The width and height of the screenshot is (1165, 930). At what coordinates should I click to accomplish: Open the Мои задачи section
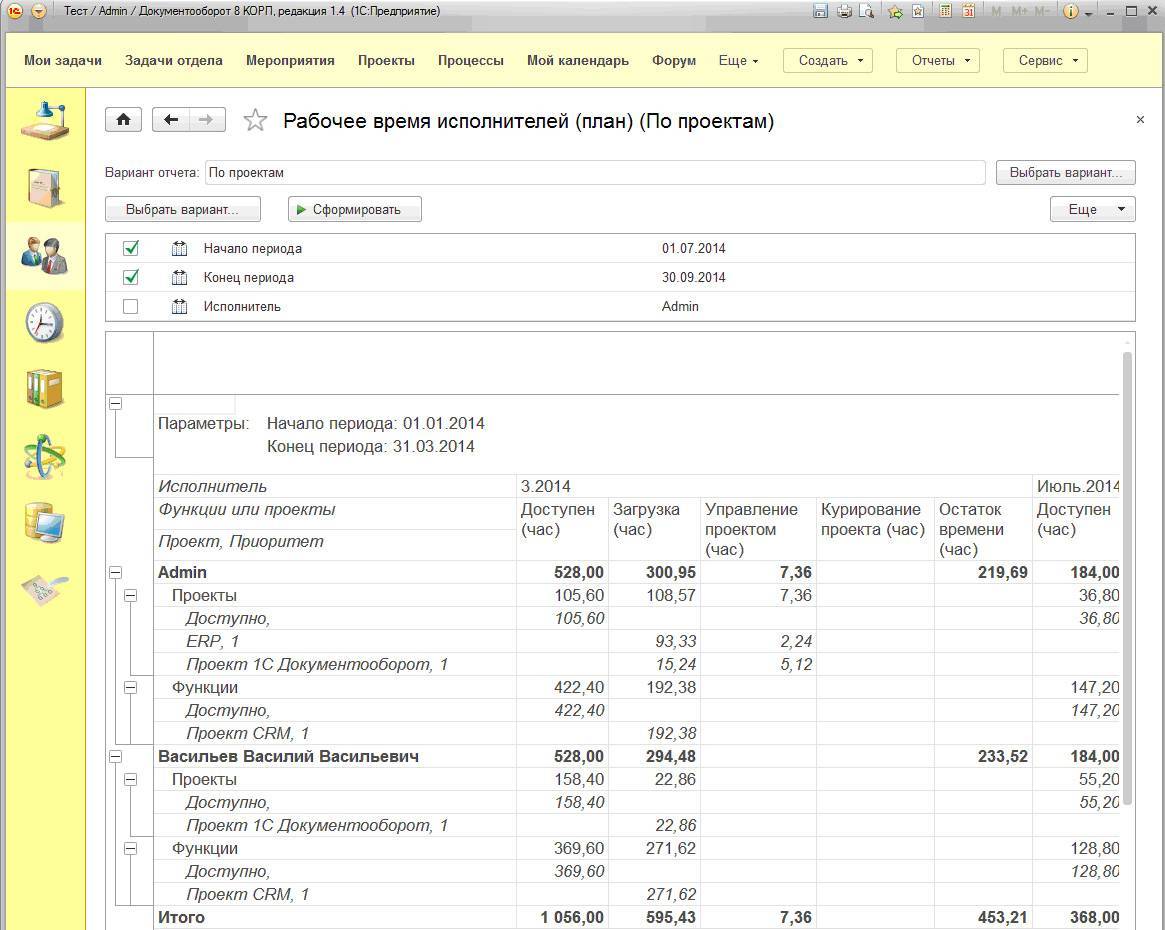(63, 60)
